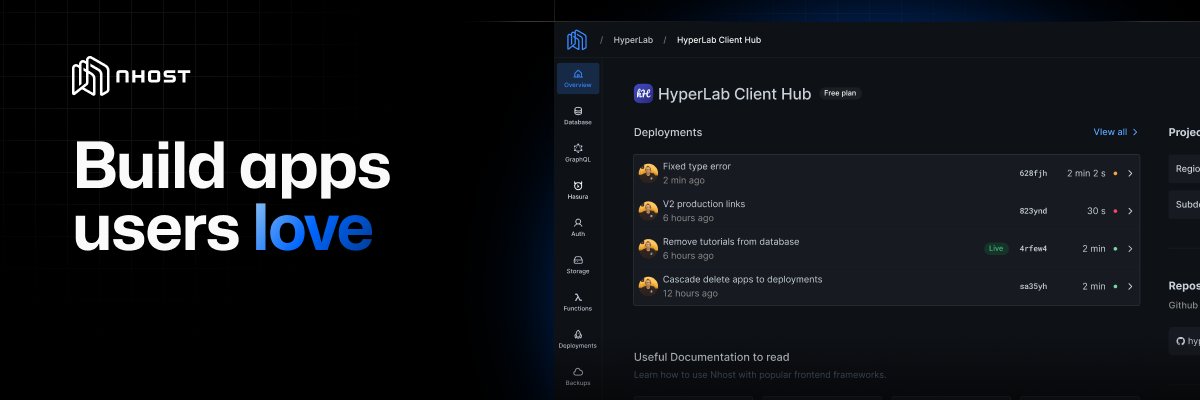Expand Cascade delete apps to deployments chevron
This screenshot has width=1200, height=400.
pyautogui.click(x=1130, y=286)
